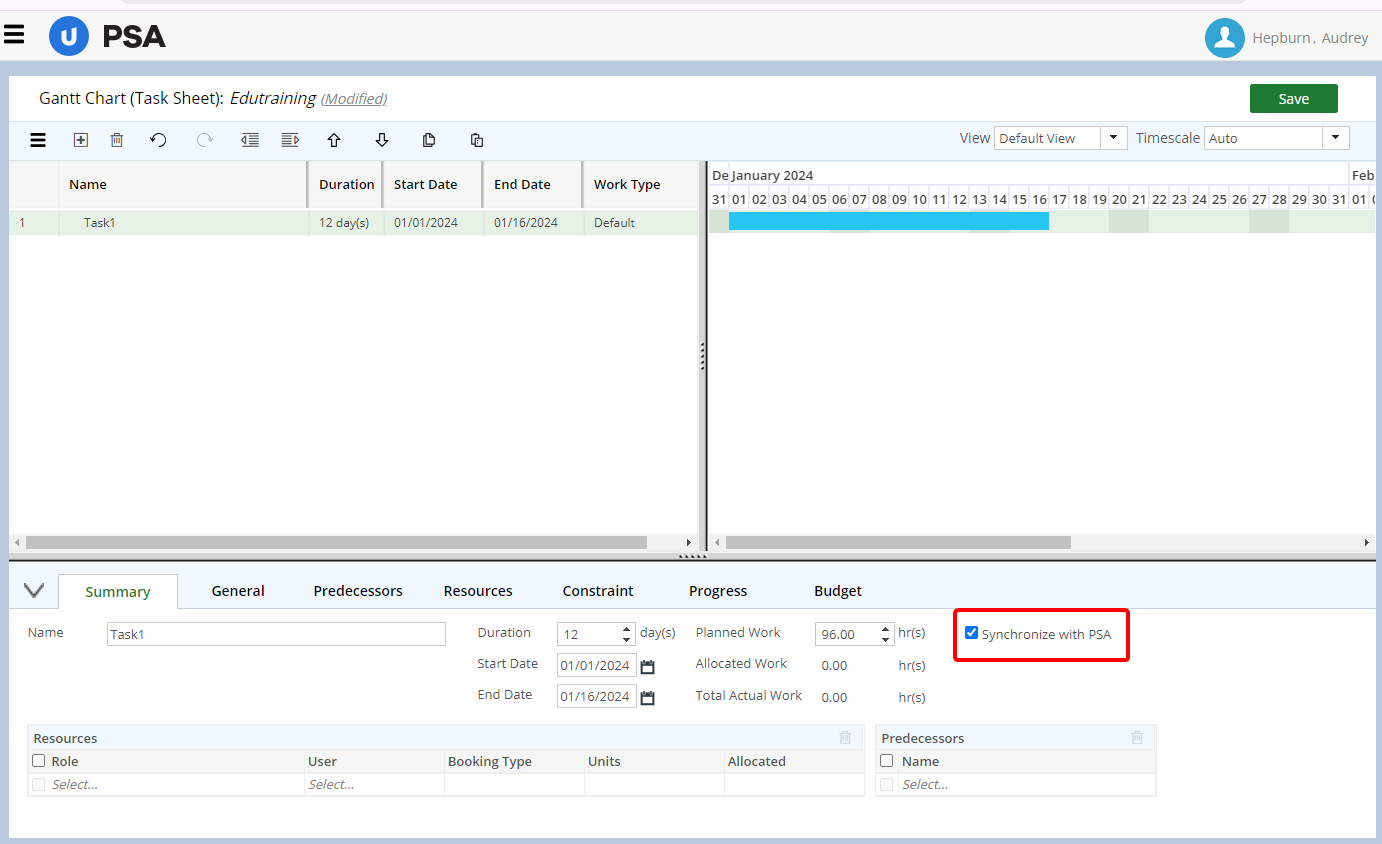Disable Synchronize with PSA
Viewport: 1382px width, 844px height.
pos(971,633)
